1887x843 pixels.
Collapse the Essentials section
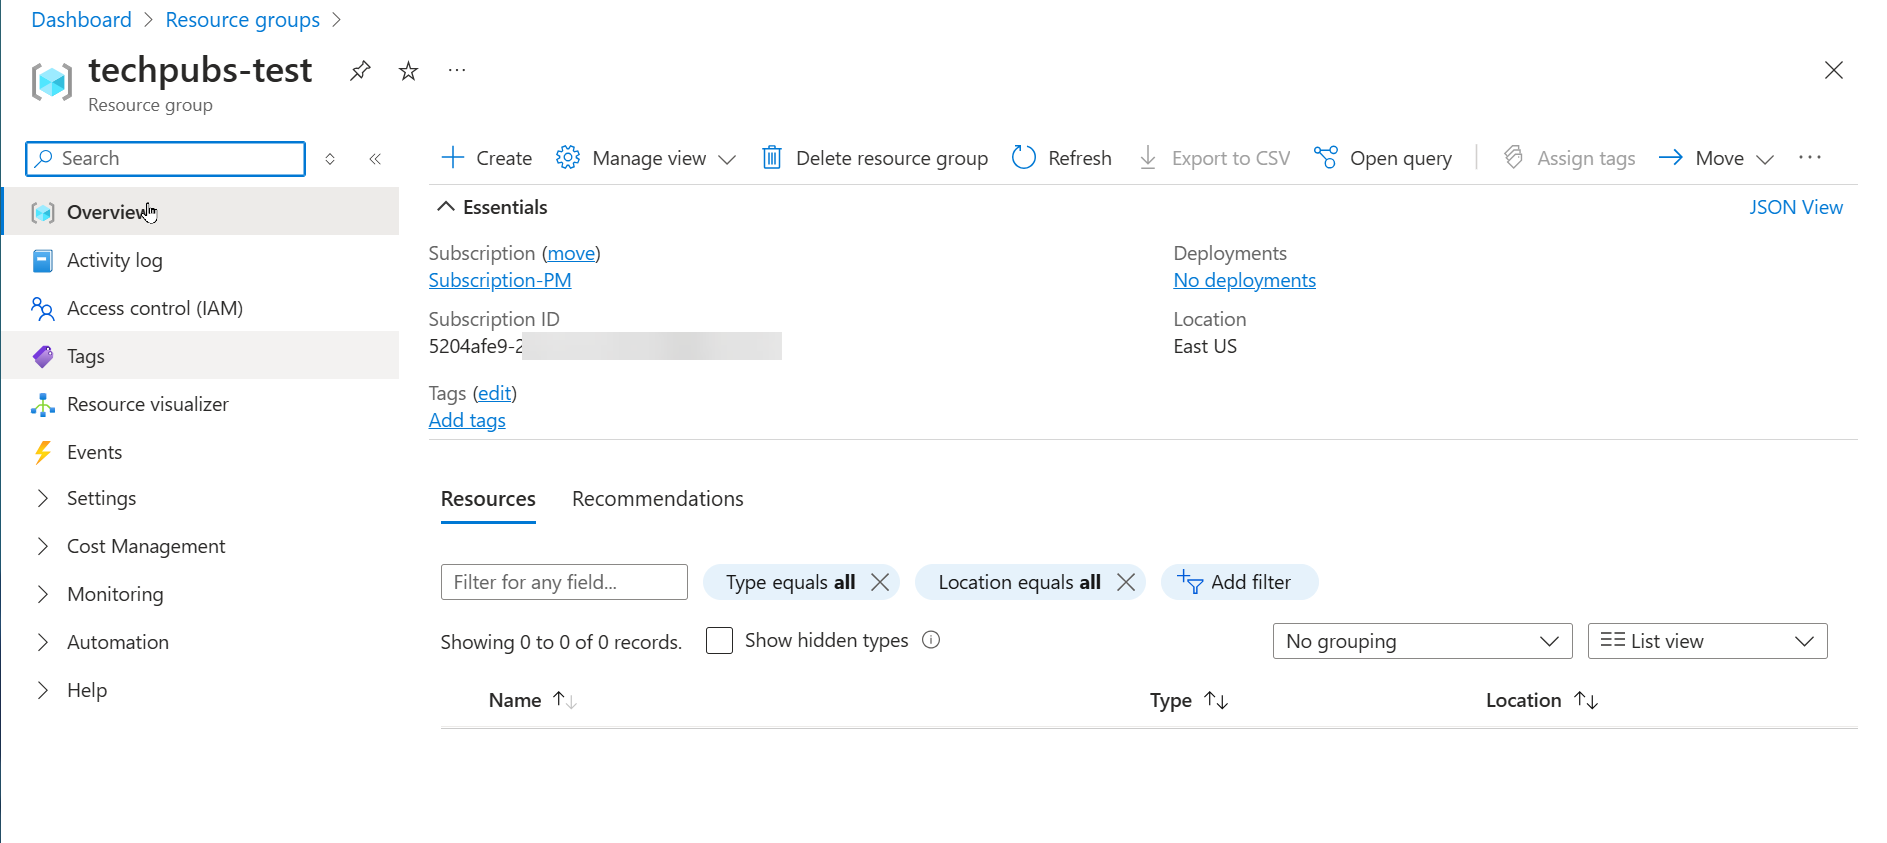pos(446,207)
